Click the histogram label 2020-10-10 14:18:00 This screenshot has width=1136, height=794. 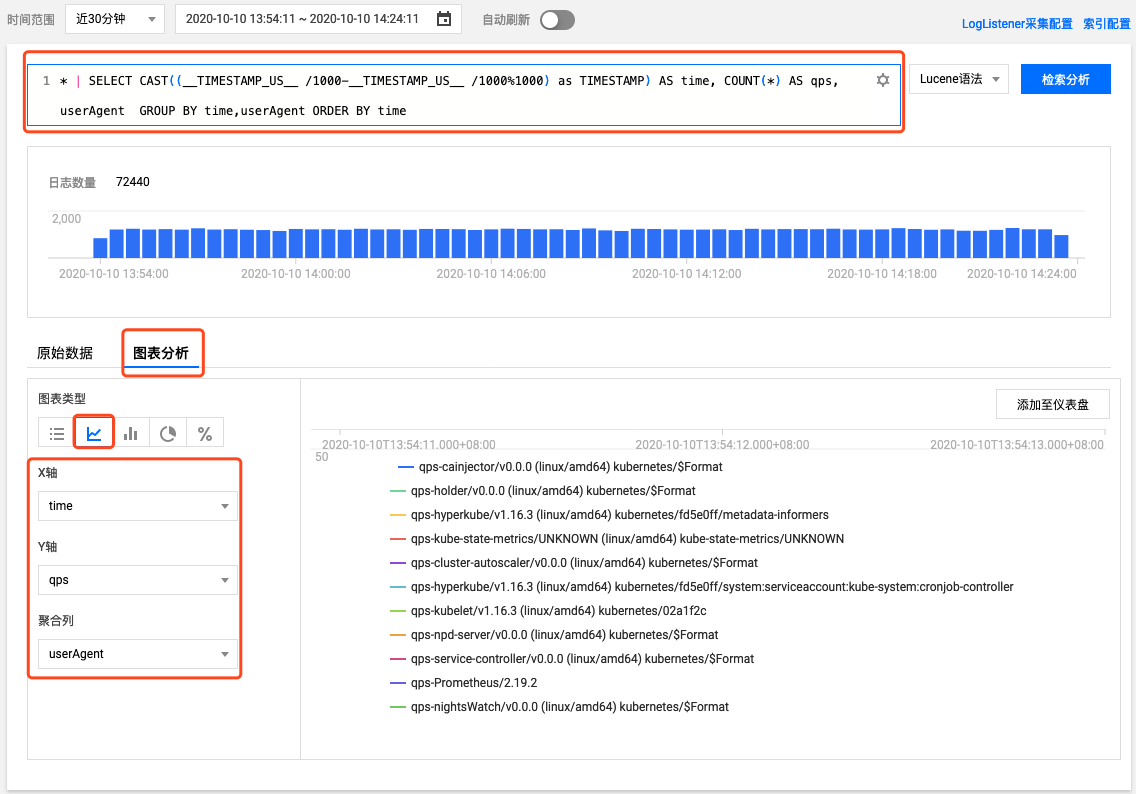[x=882, y=274]
